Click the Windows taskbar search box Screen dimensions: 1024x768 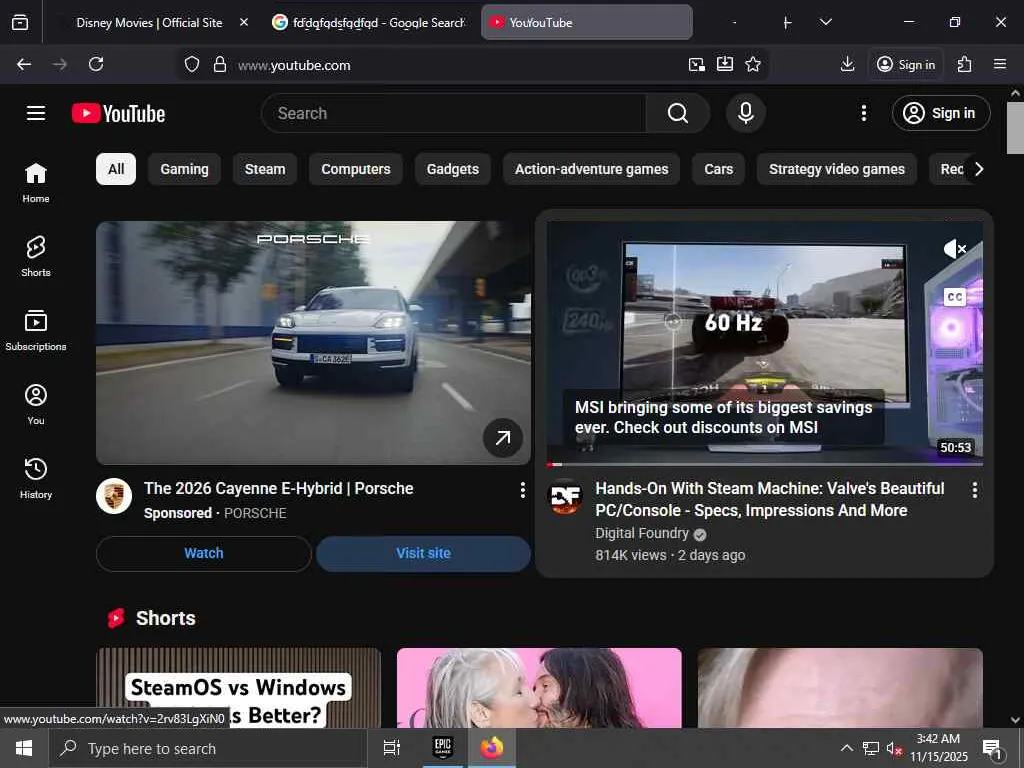pos(208,748)
